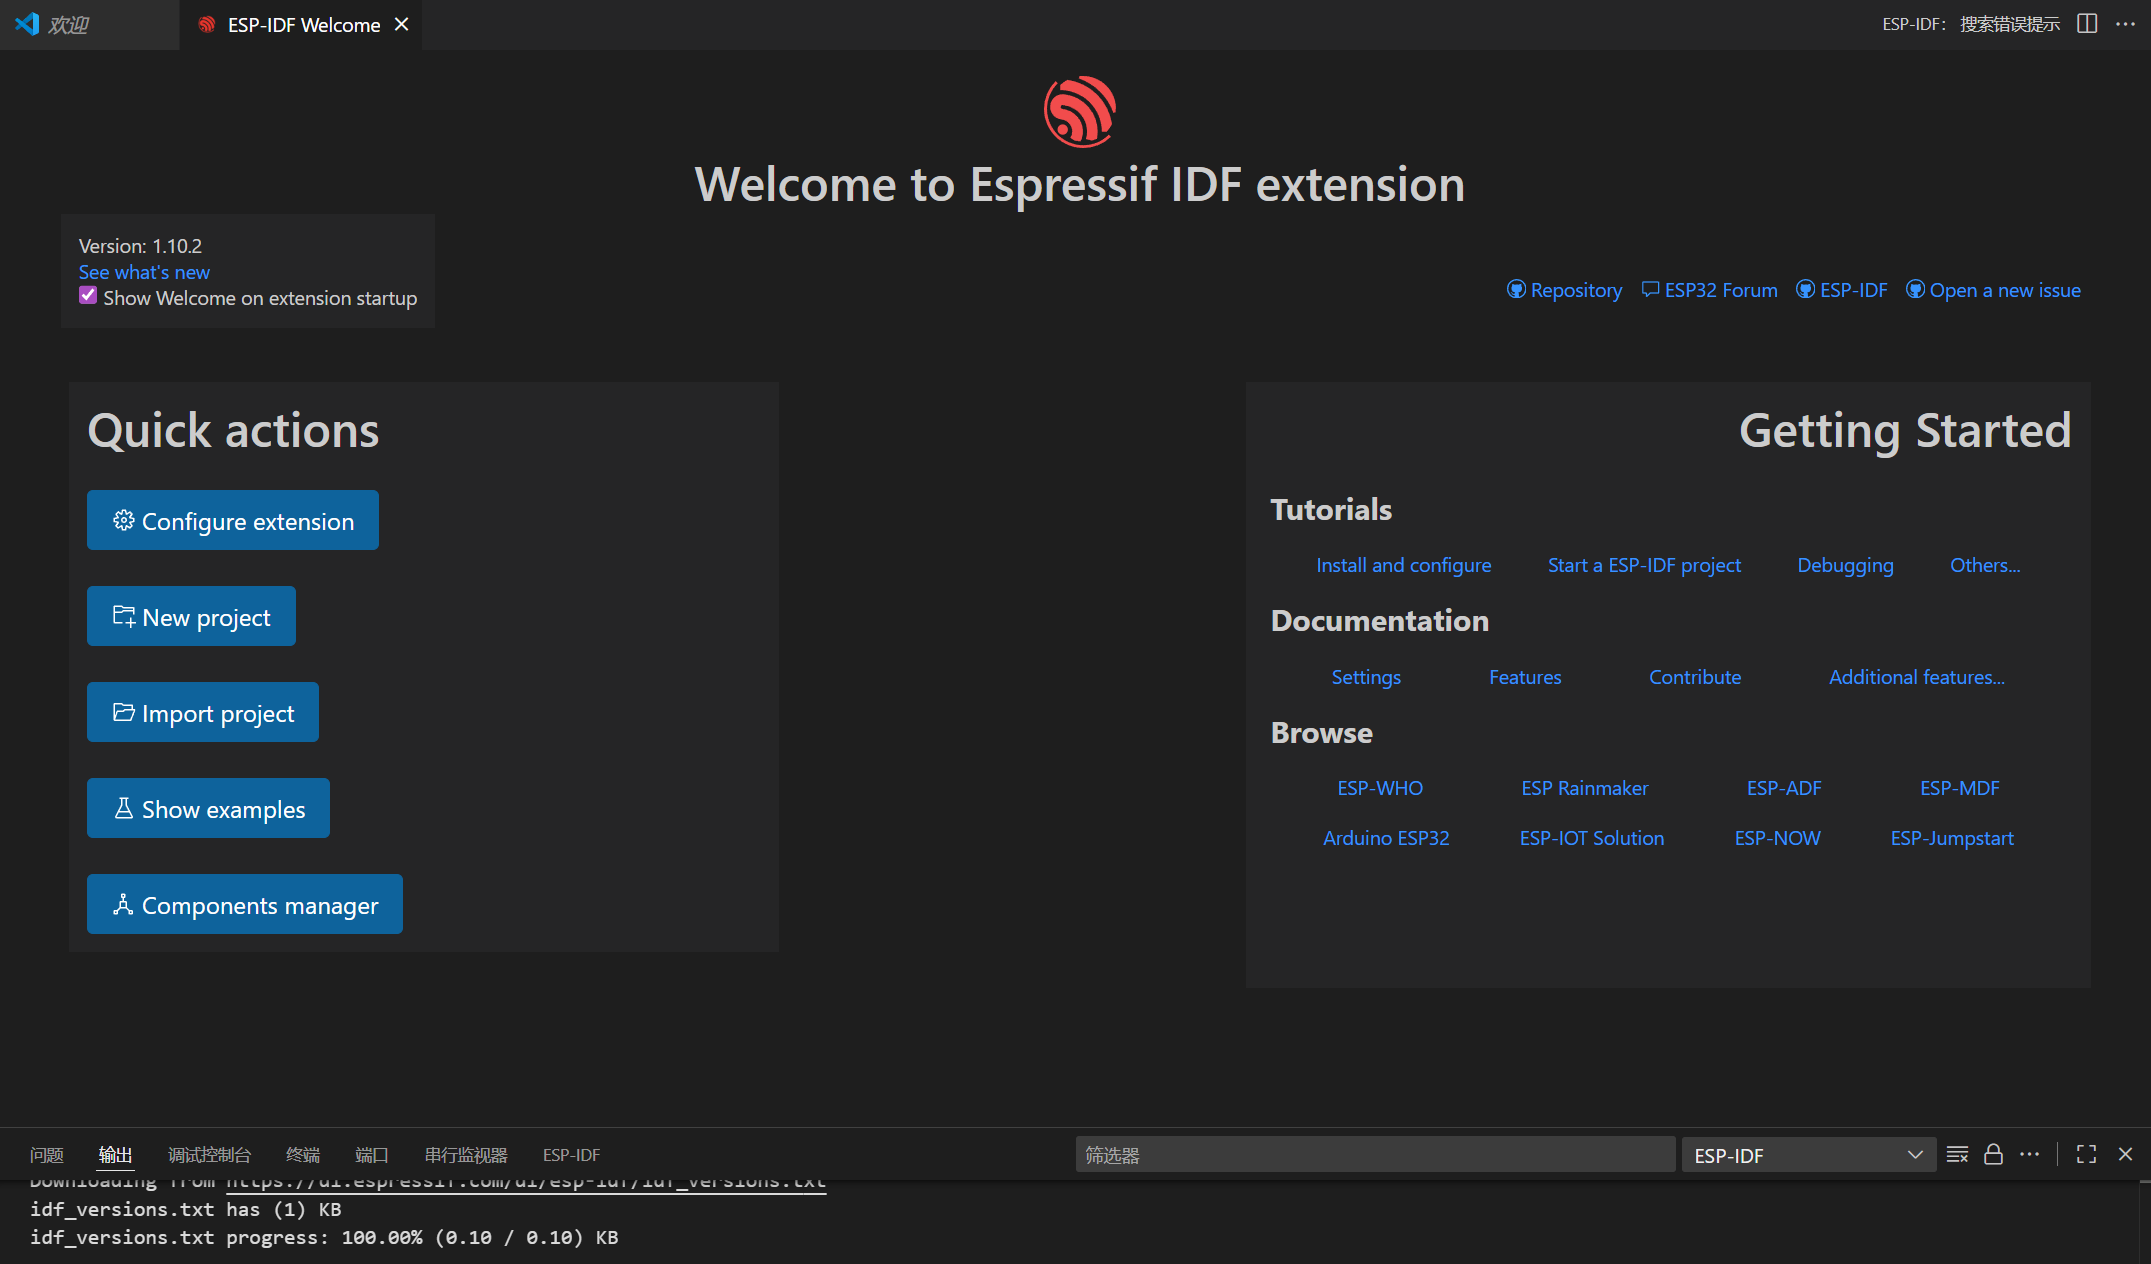Open Start a ESP-IDF project tutorial

point(1645,565)
